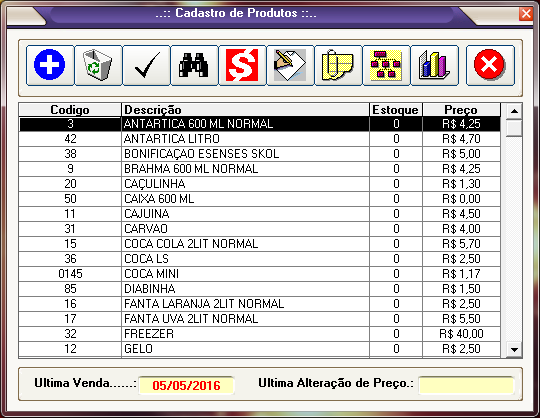Select the COCA LS row
540x418 pixels.
(x=260, y=259)
